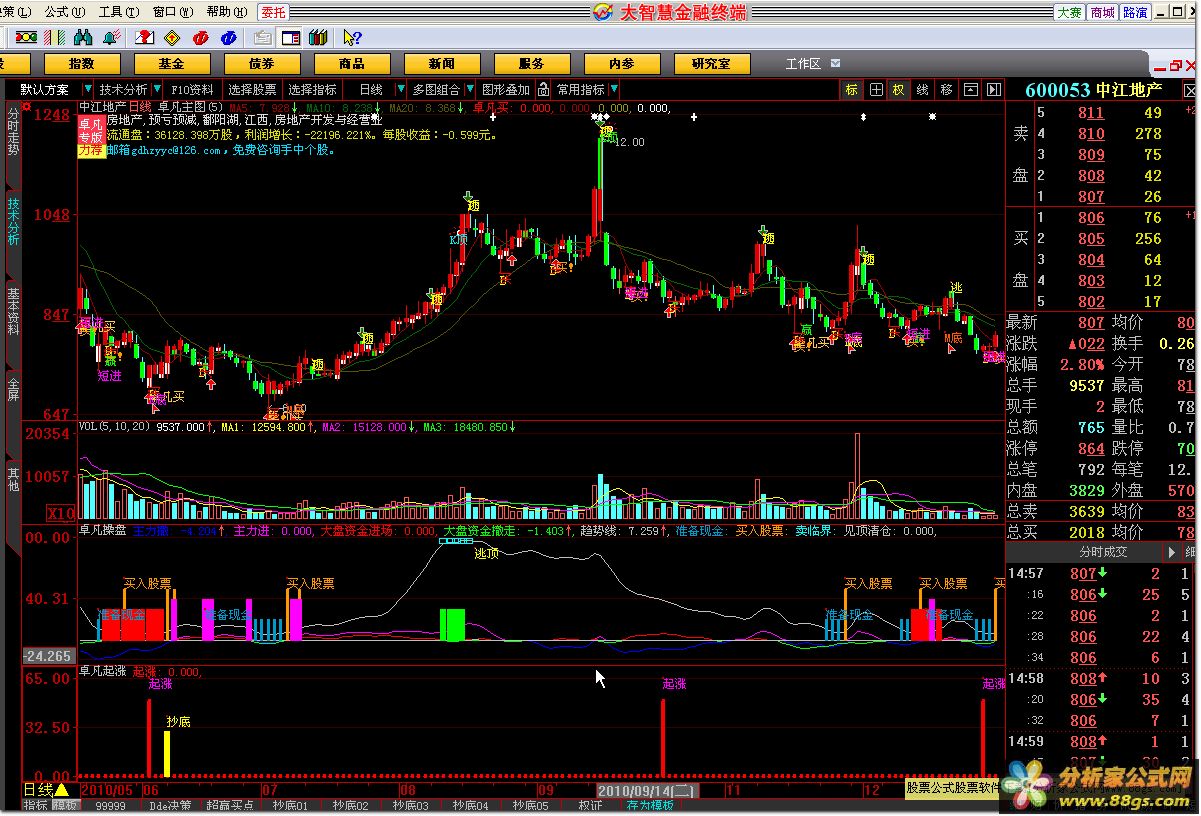This screenshot has height=816, width=1201.
Task: Open F10资料 company info
Action: (192, 89)
